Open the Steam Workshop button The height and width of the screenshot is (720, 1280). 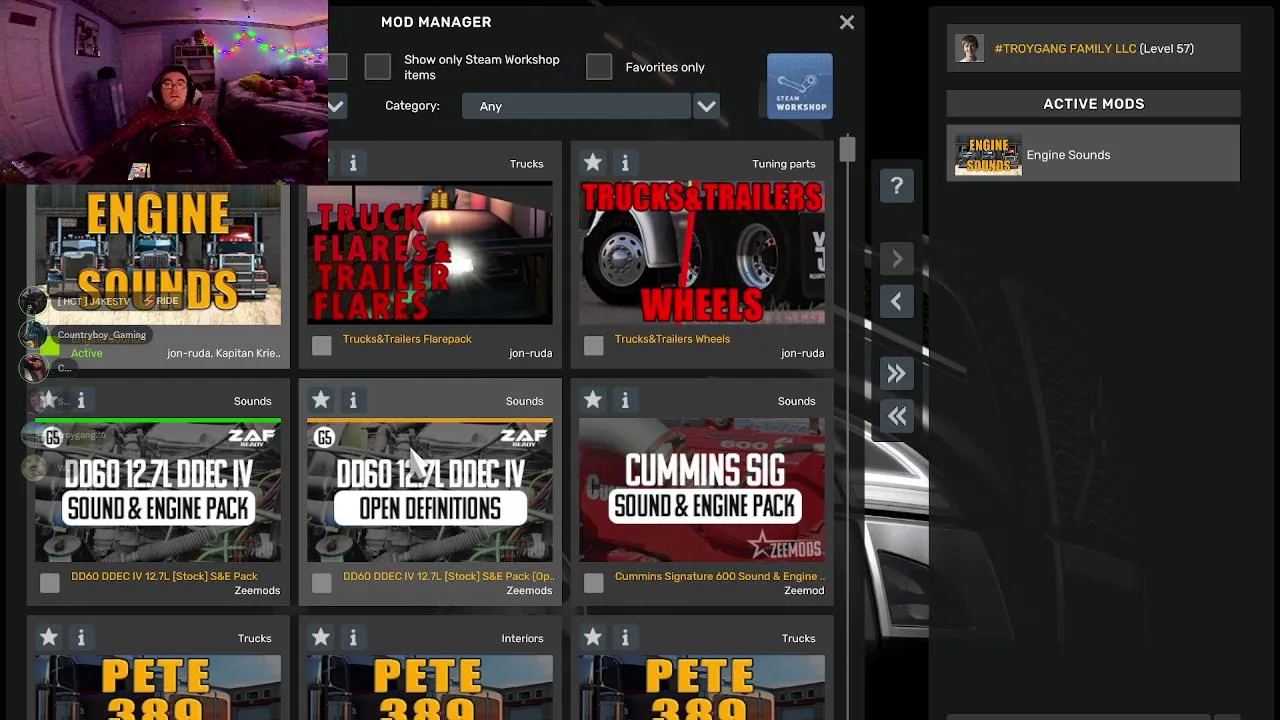[799, 86]
